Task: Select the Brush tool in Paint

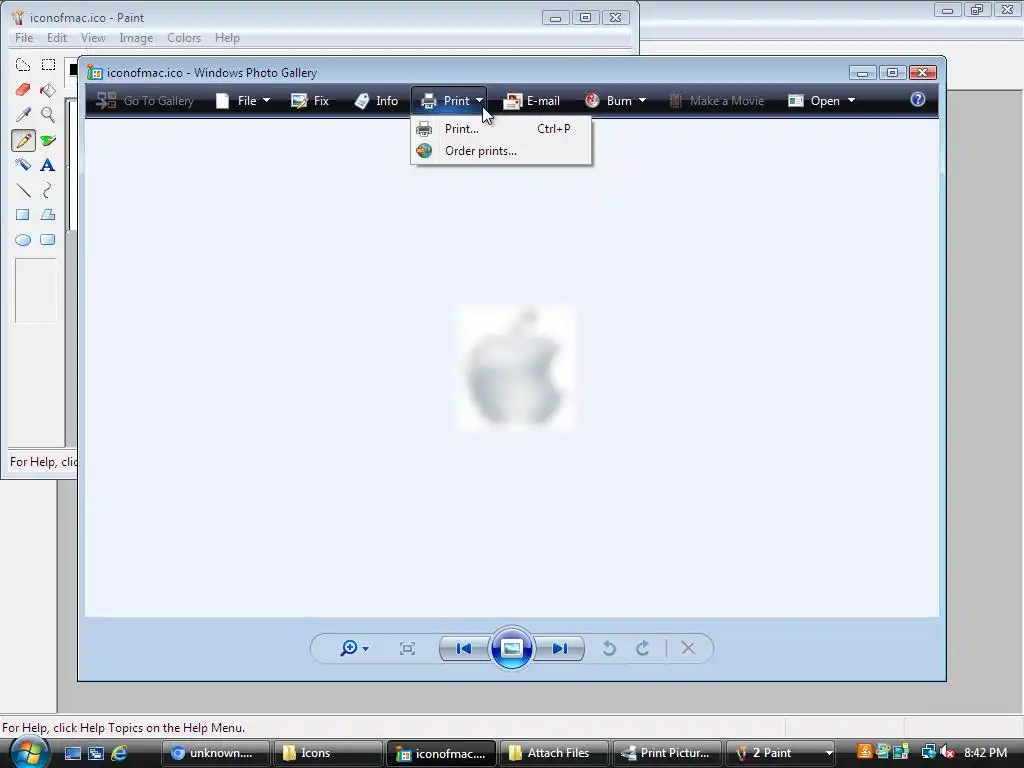Action: pos(48,140)
